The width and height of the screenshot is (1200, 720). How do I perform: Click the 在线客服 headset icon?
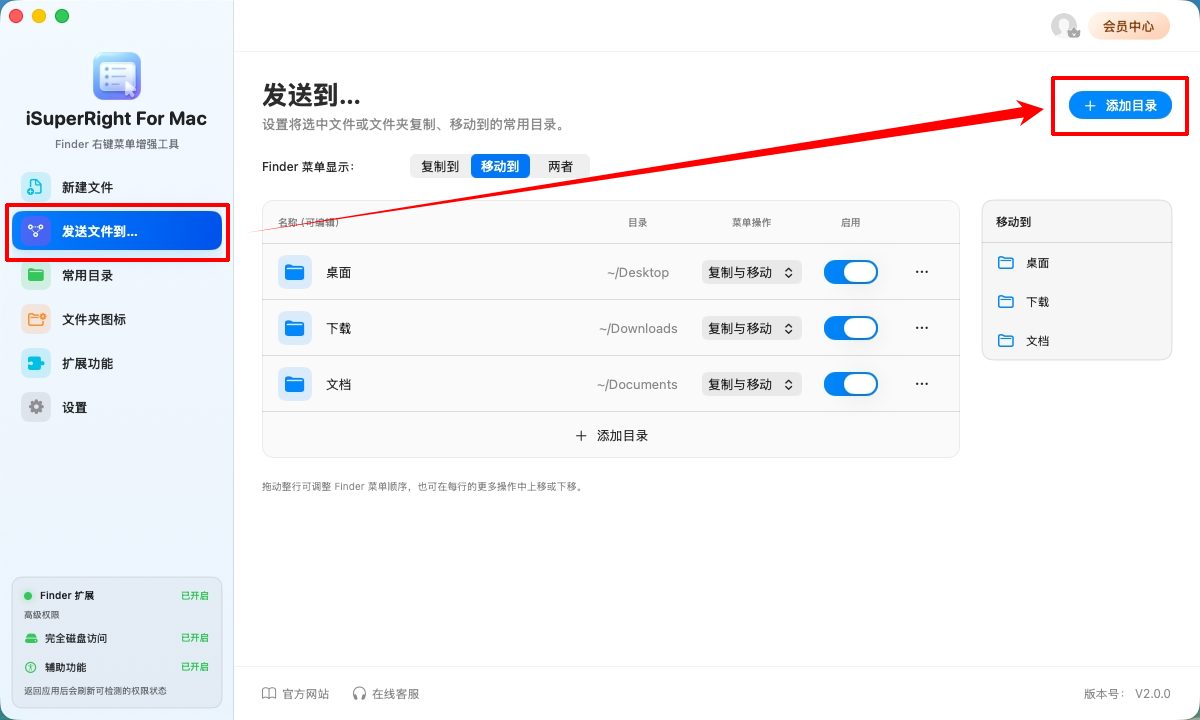(x=359, y=693)
